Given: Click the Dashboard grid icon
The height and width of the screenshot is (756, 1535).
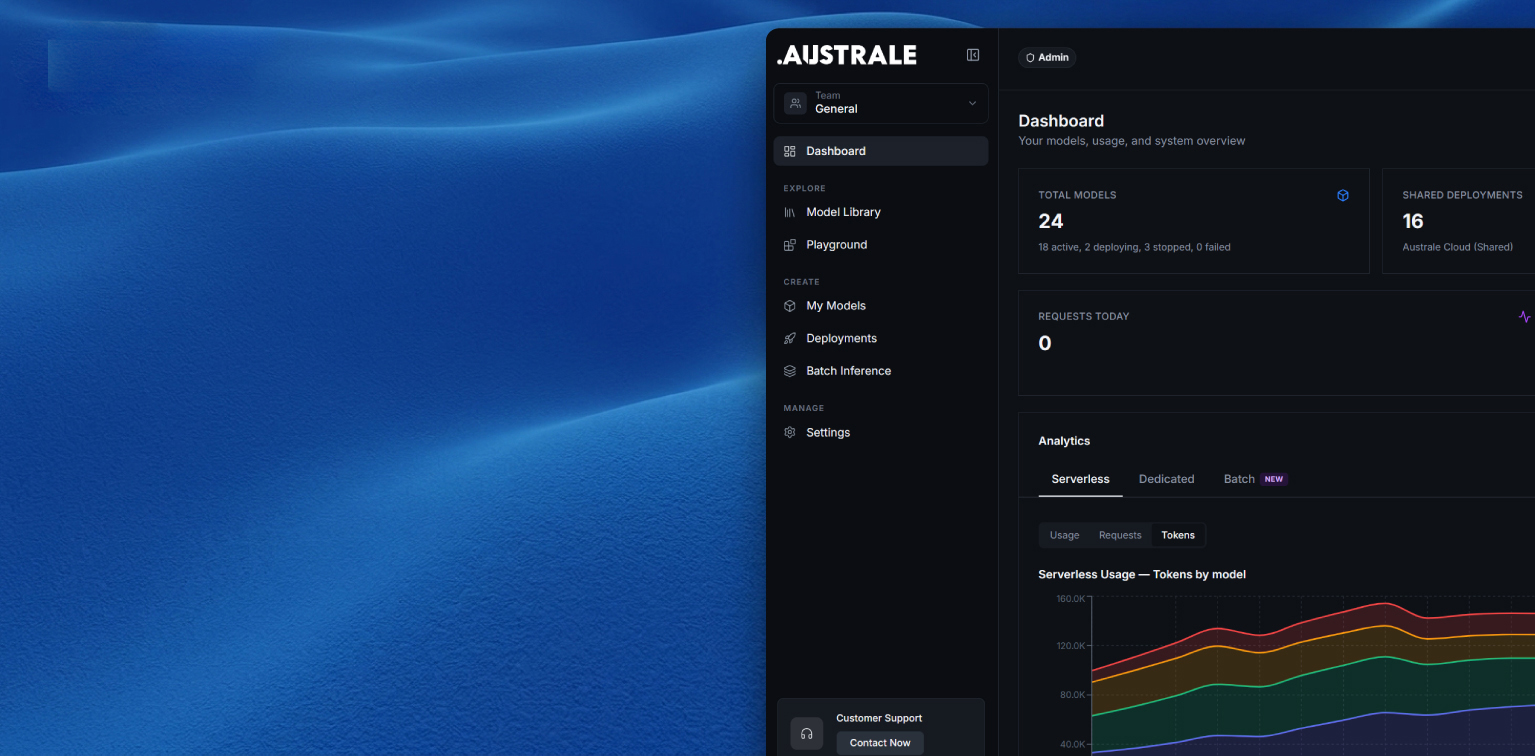Looking at the screenshot, I should [x=790, y=151].
